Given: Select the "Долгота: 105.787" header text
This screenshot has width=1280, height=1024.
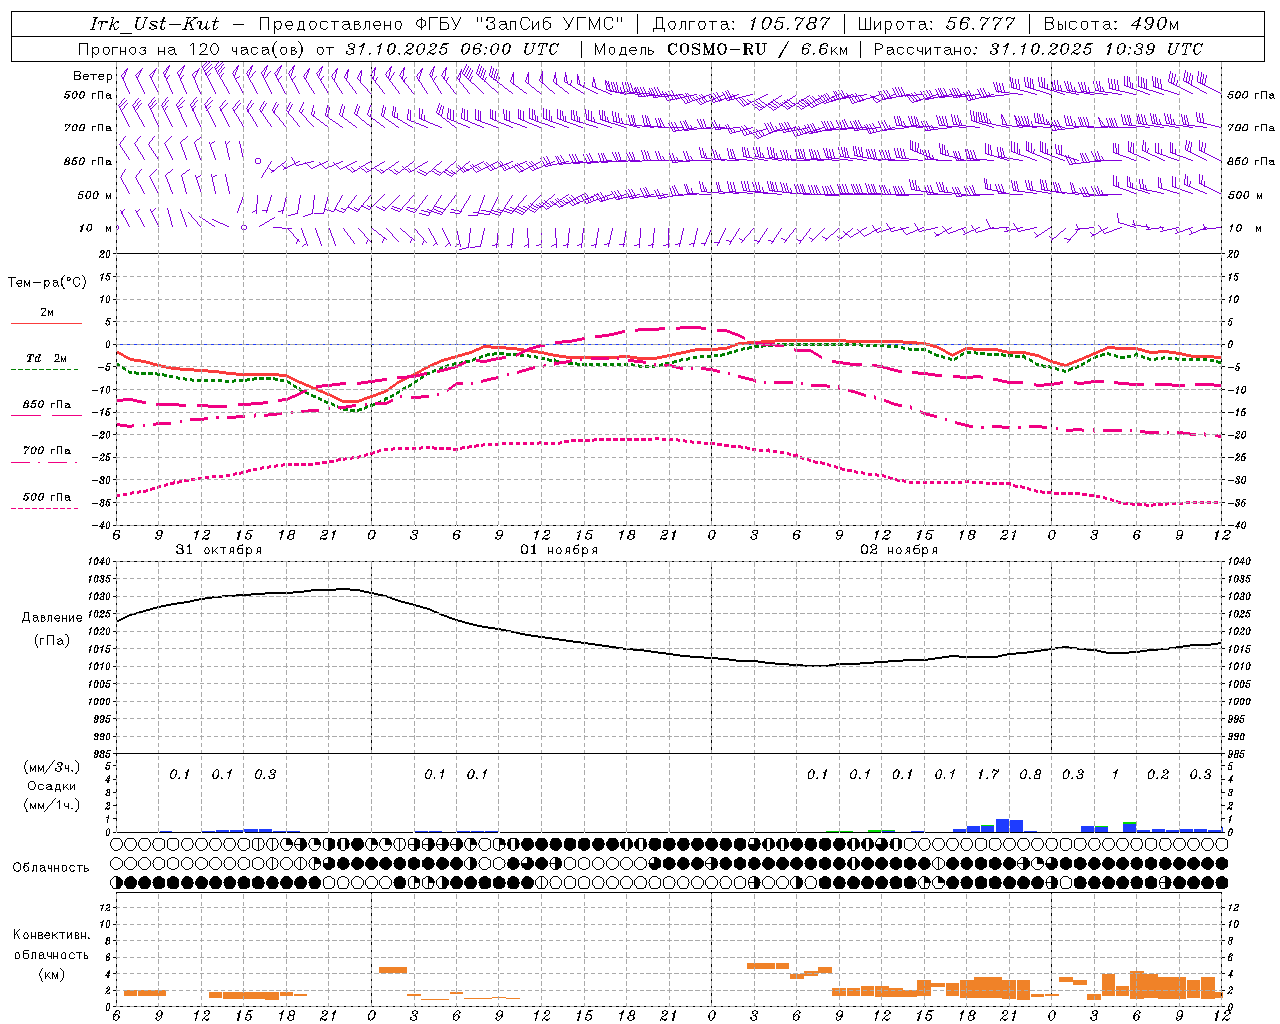Looking at the screenshot, I should coord(741,24).
